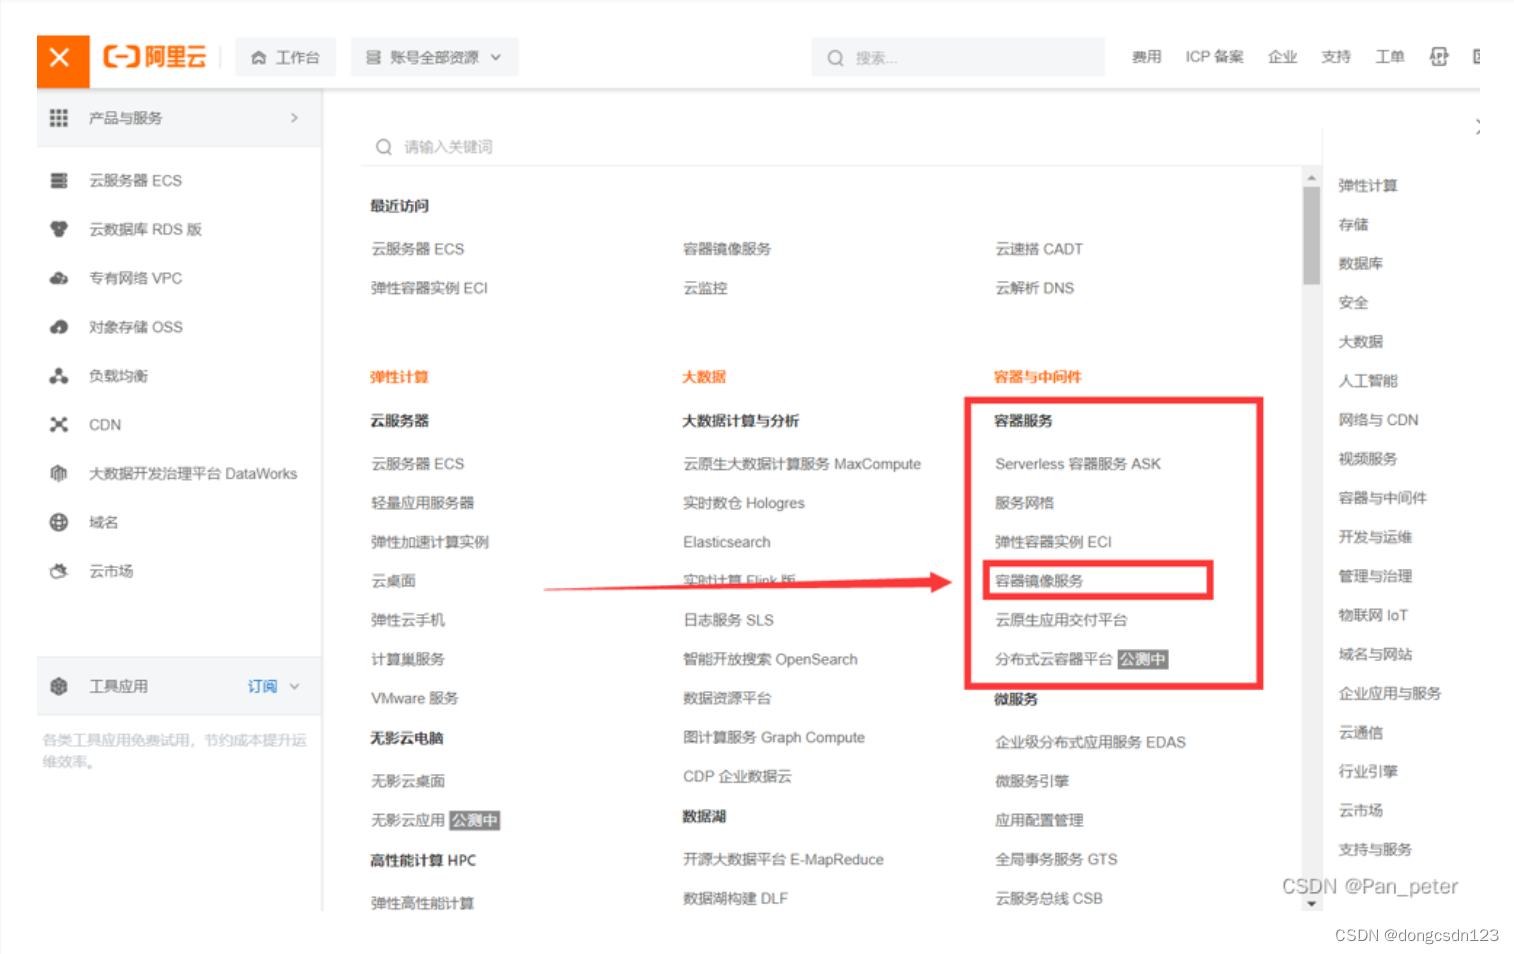Image resolution: width=1514 pixels, height=954 pixels.
Task: Open 全局事务服务 GTS link
Action: click(1056, 859)
